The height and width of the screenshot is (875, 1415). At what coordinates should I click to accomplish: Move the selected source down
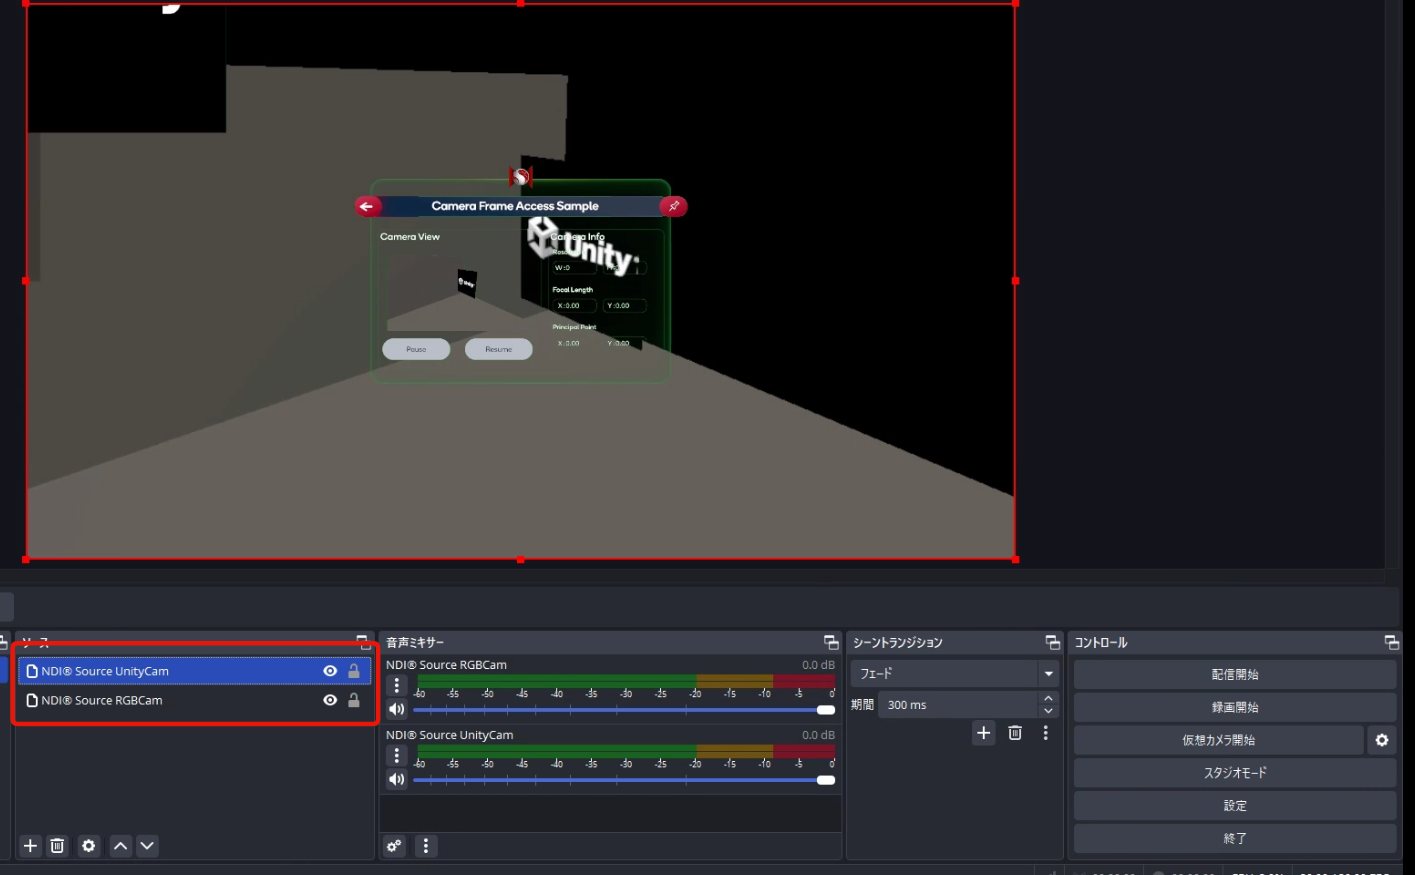(147, 846)
